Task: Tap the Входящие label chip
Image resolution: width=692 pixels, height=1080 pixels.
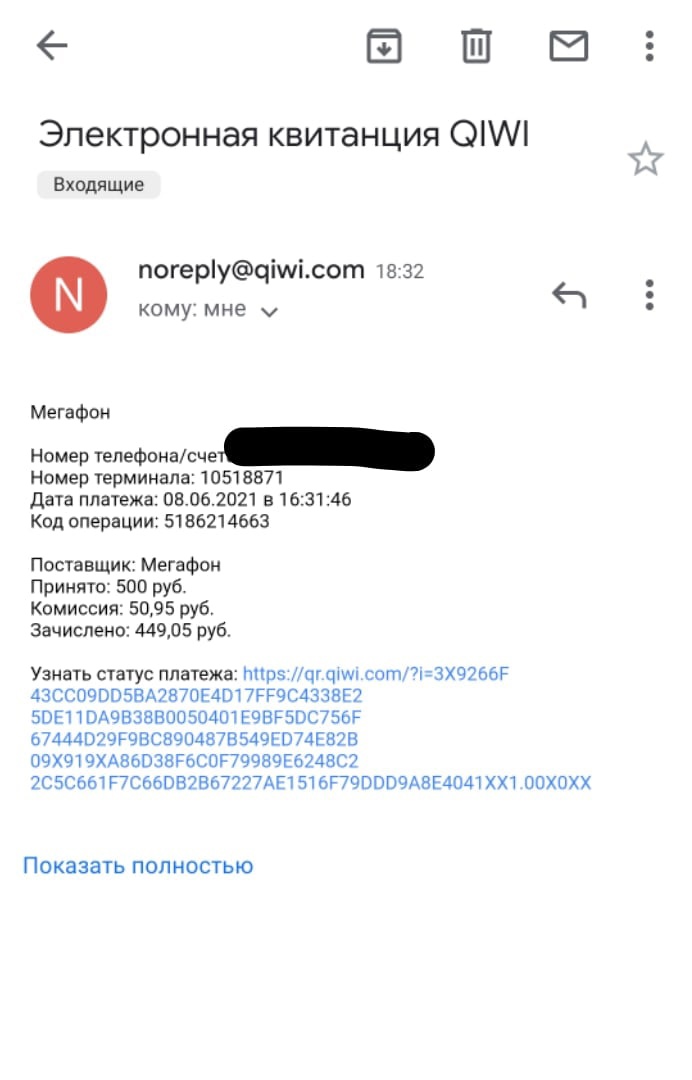Action: pyautogui.click(x=98, y=185)
